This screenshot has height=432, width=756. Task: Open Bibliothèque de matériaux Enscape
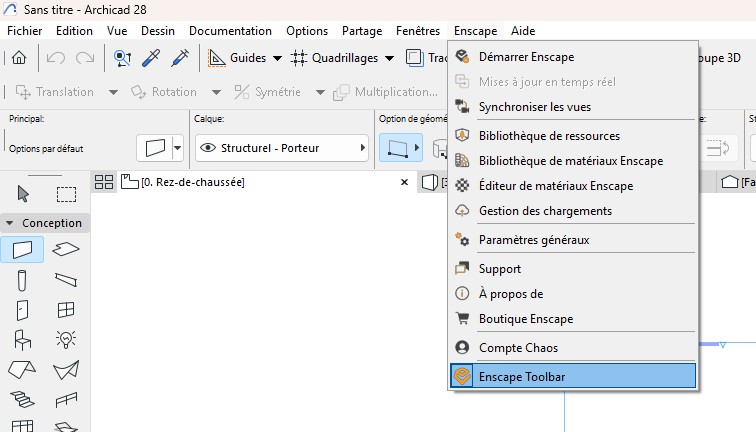point(573,161)
